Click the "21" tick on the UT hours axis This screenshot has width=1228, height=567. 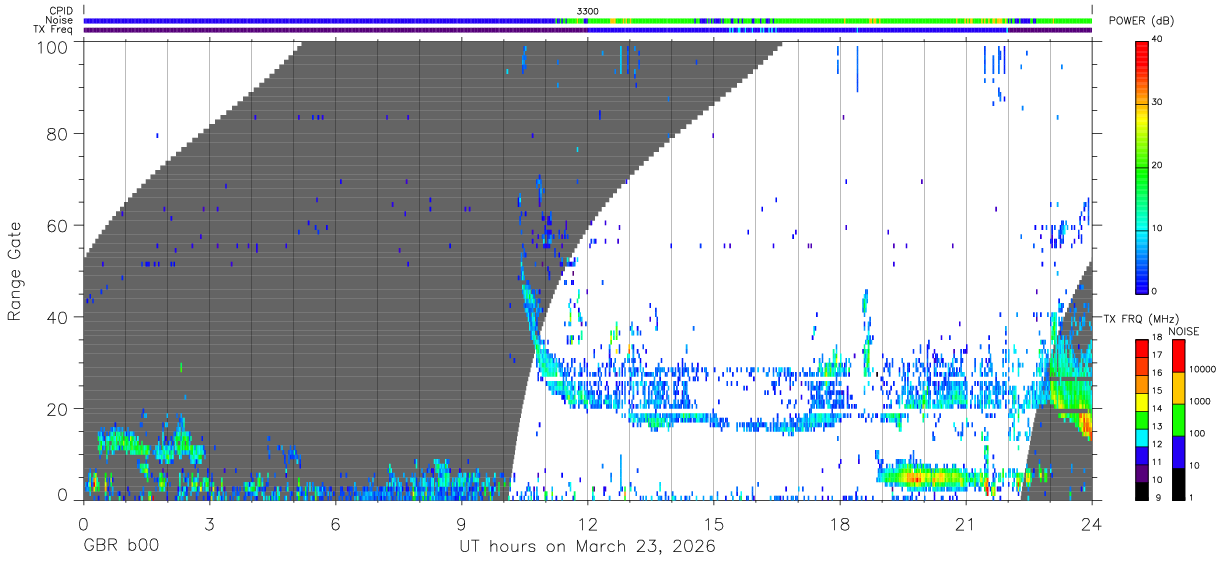pos(966,522)
